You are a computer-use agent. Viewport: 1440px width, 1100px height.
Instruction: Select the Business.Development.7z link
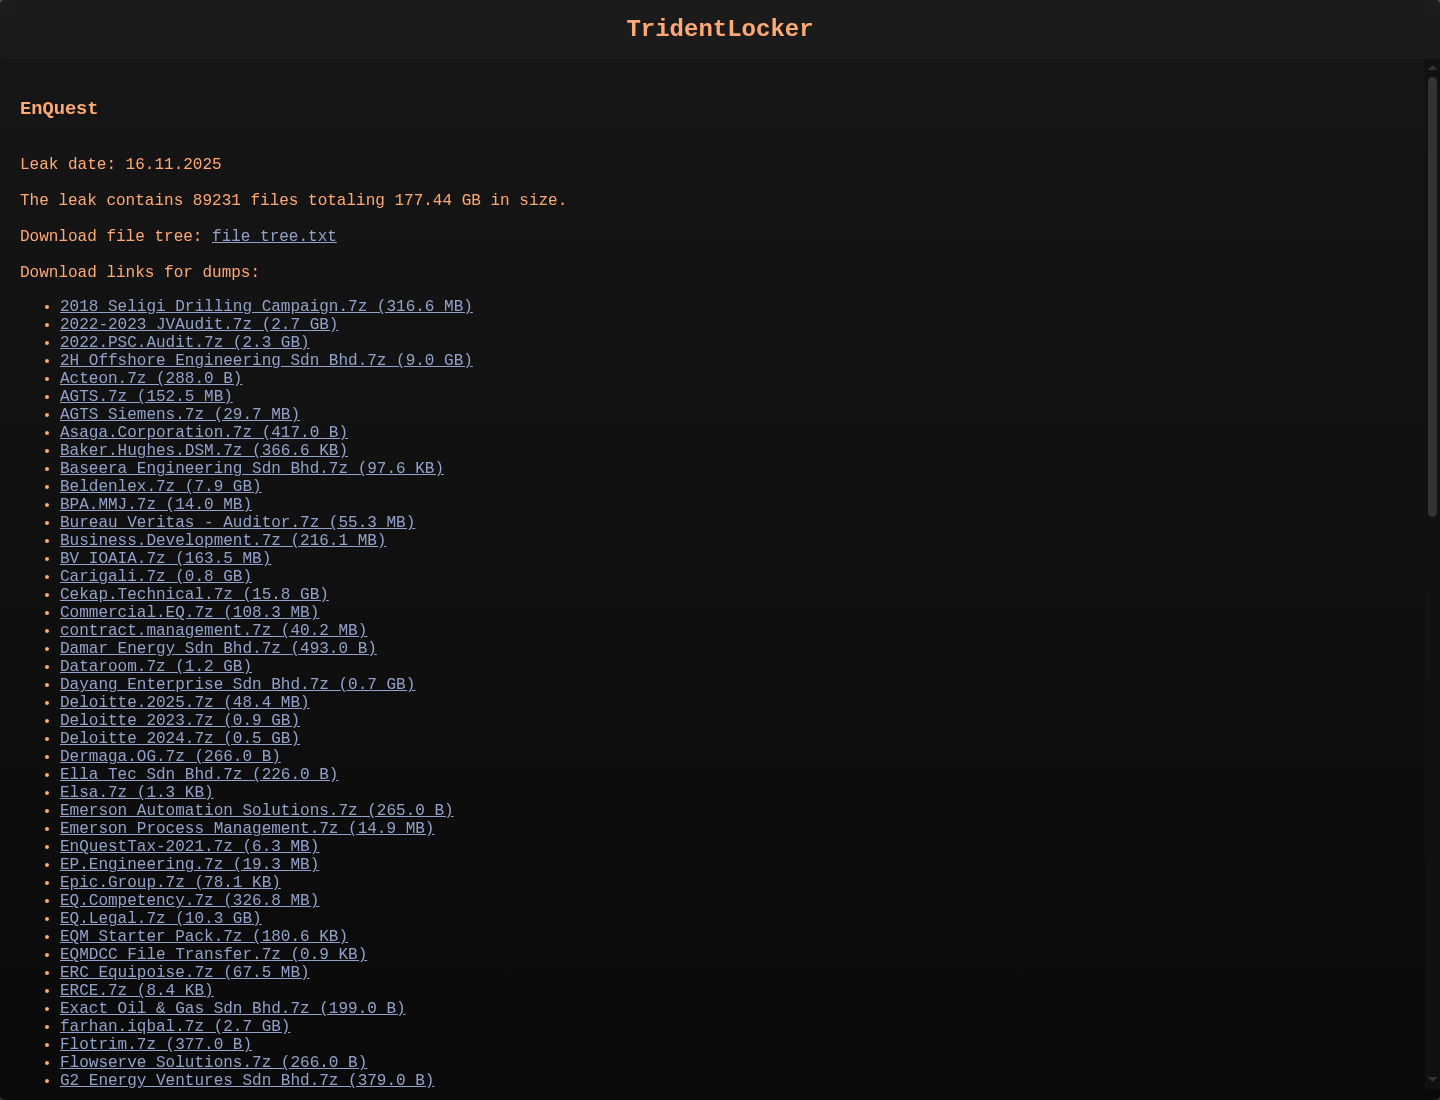[x=223, y=540]
